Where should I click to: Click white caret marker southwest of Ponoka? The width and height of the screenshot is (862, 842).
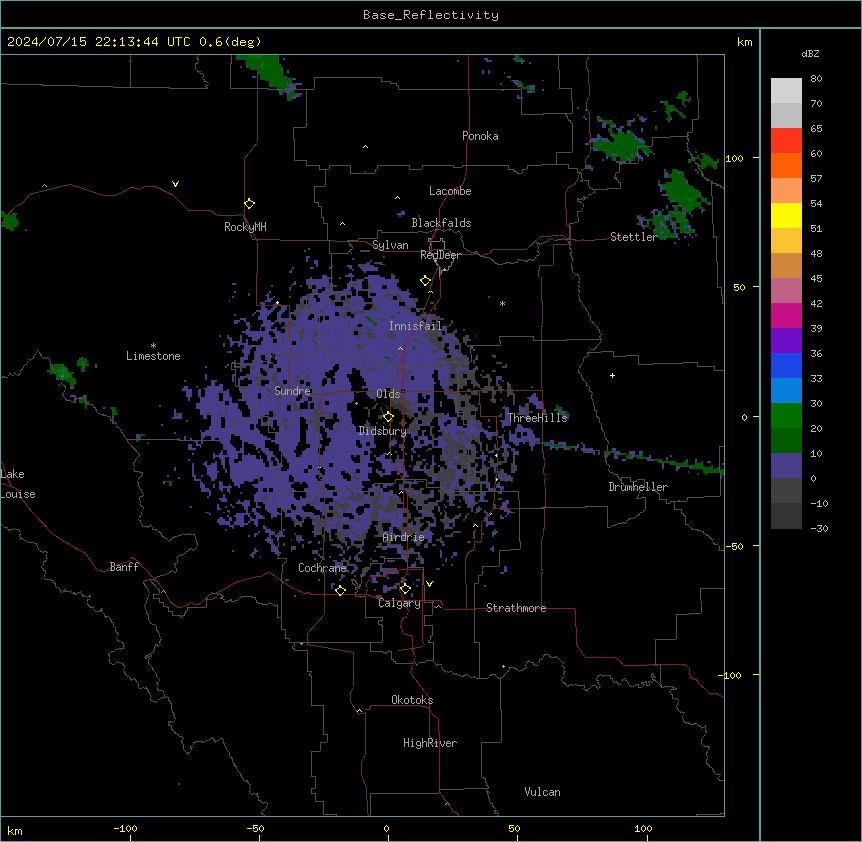point(365,147)
